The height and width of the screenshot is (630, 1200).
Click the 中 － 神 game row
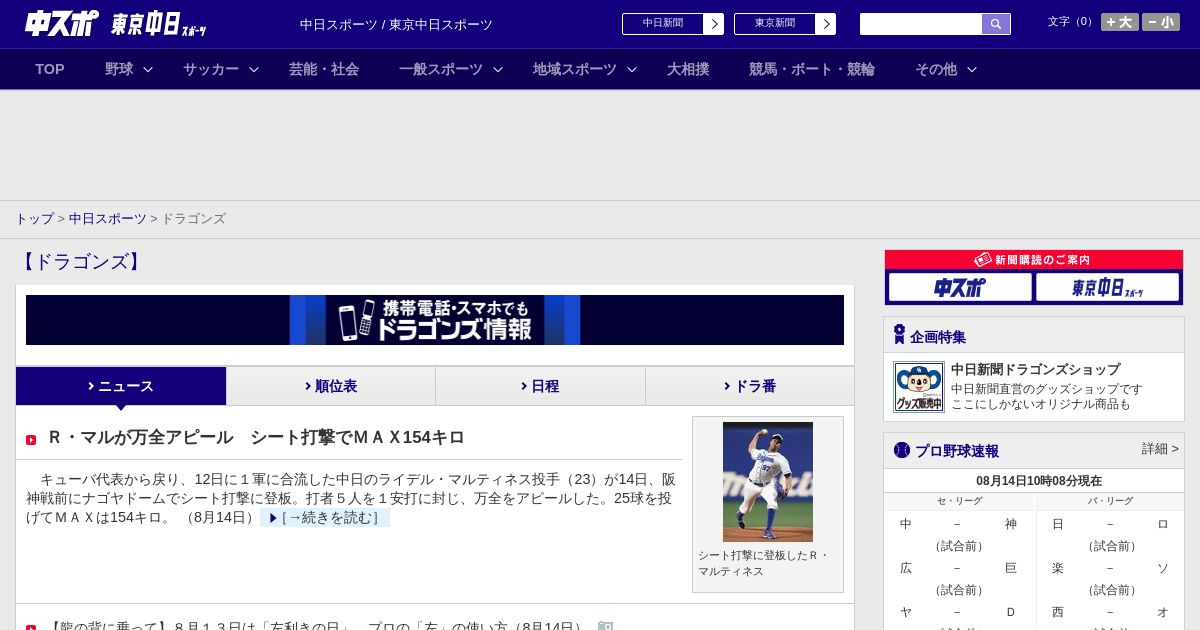[959, 524]
